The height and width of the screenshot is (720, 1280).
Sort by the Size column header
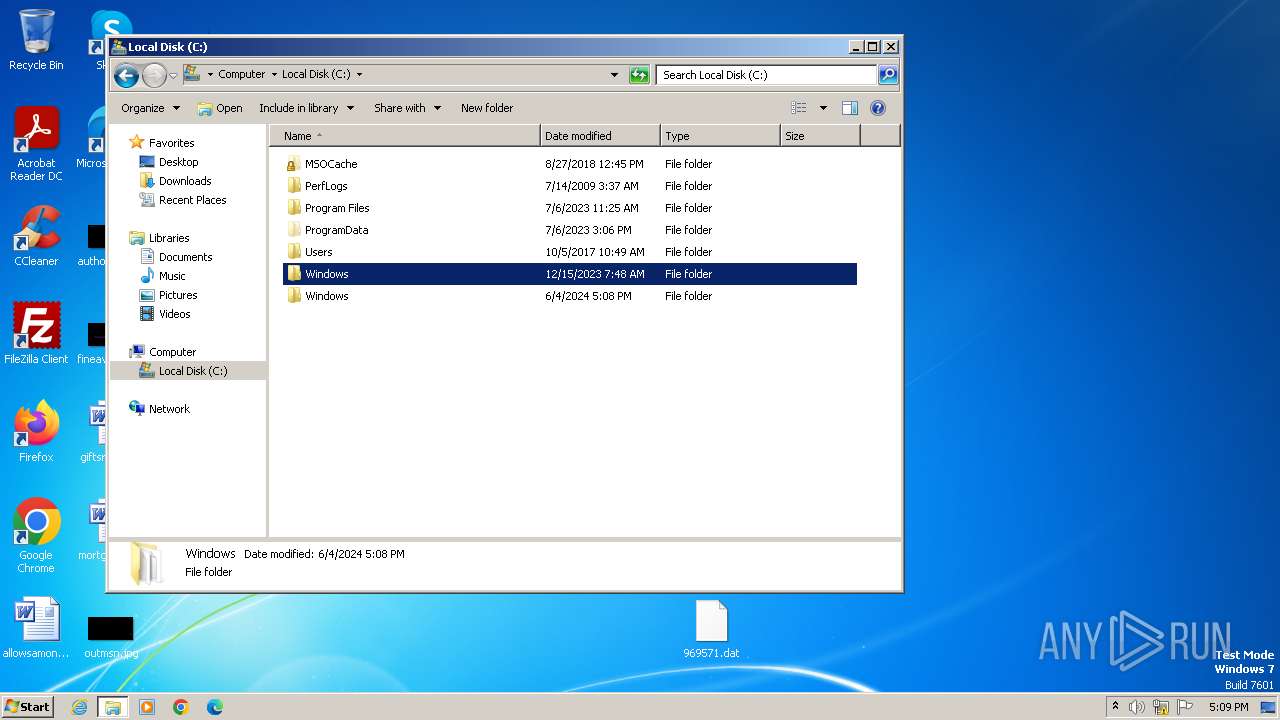pos(820,136)
